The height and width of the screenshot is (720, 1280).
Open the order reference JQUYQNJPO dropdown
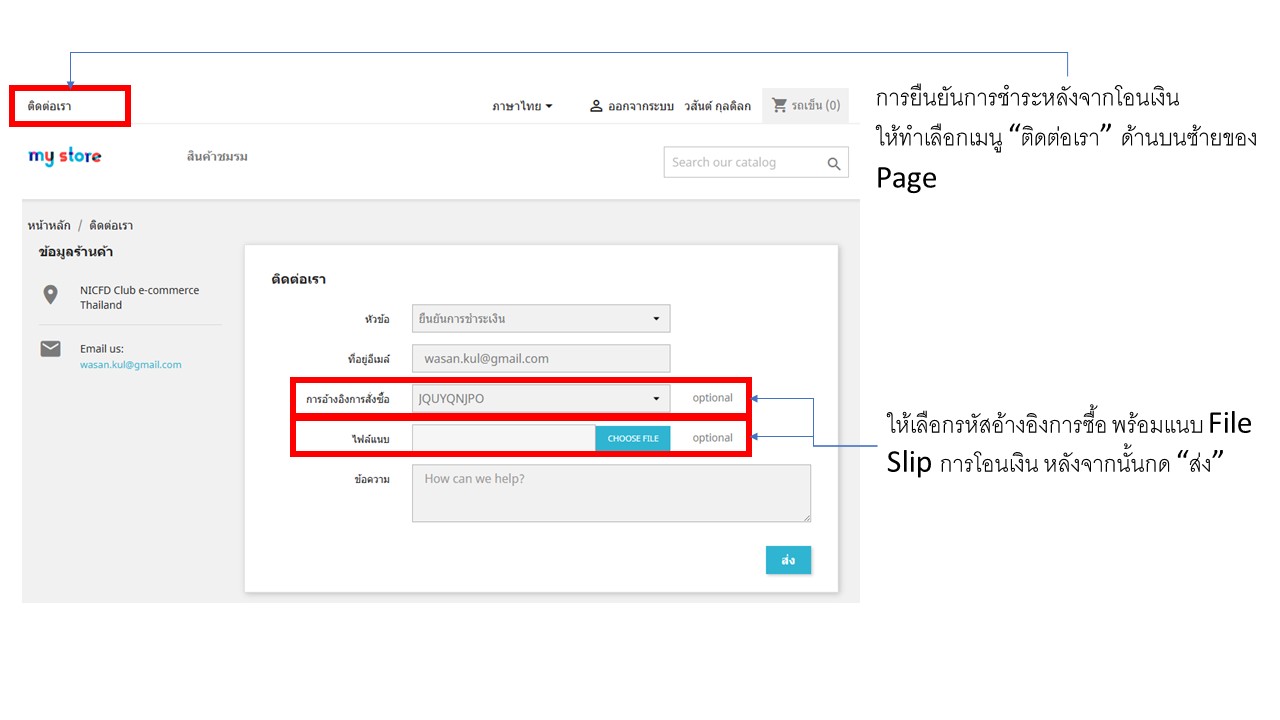click(x=540, y=399)
